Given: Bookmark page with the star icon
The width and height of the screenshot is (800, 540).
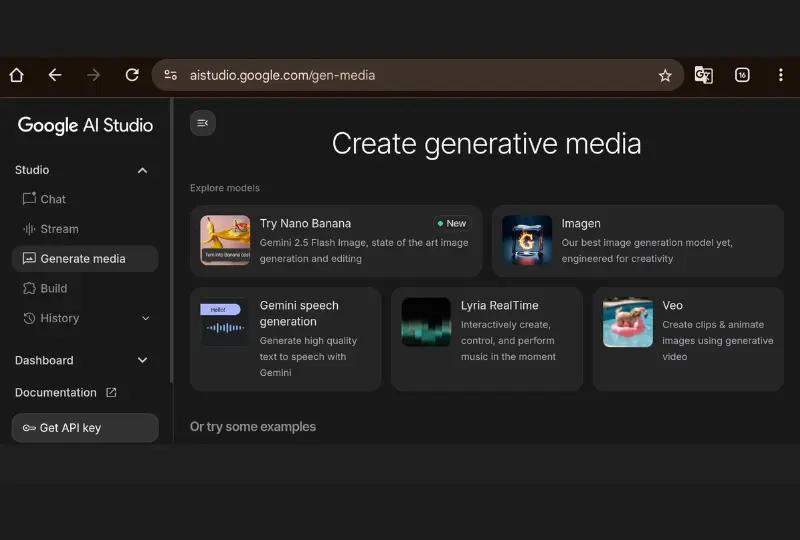Looking at the screenshot, I should tap(665, 75).
